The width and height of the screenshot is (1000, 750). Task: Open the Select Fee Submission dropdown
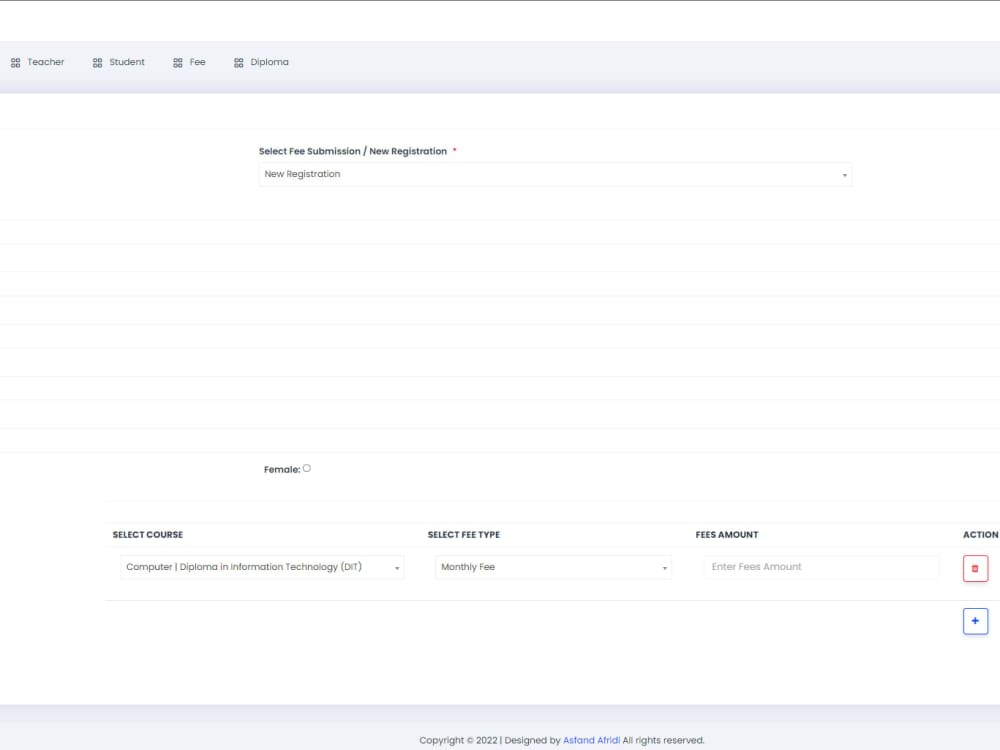[555, 174]
